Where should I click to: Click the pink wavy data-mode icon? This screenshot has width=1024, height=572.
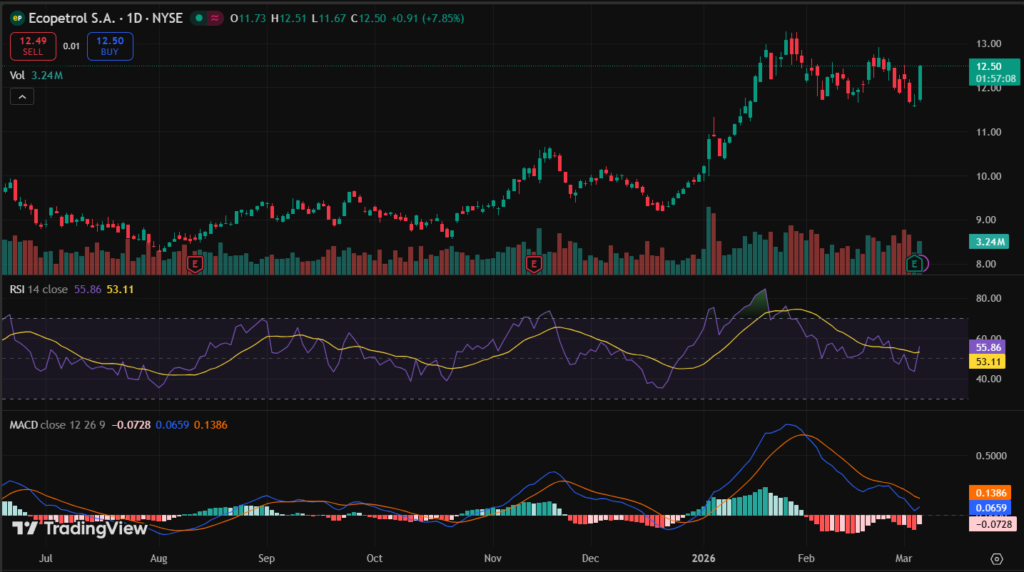(214, 18)
